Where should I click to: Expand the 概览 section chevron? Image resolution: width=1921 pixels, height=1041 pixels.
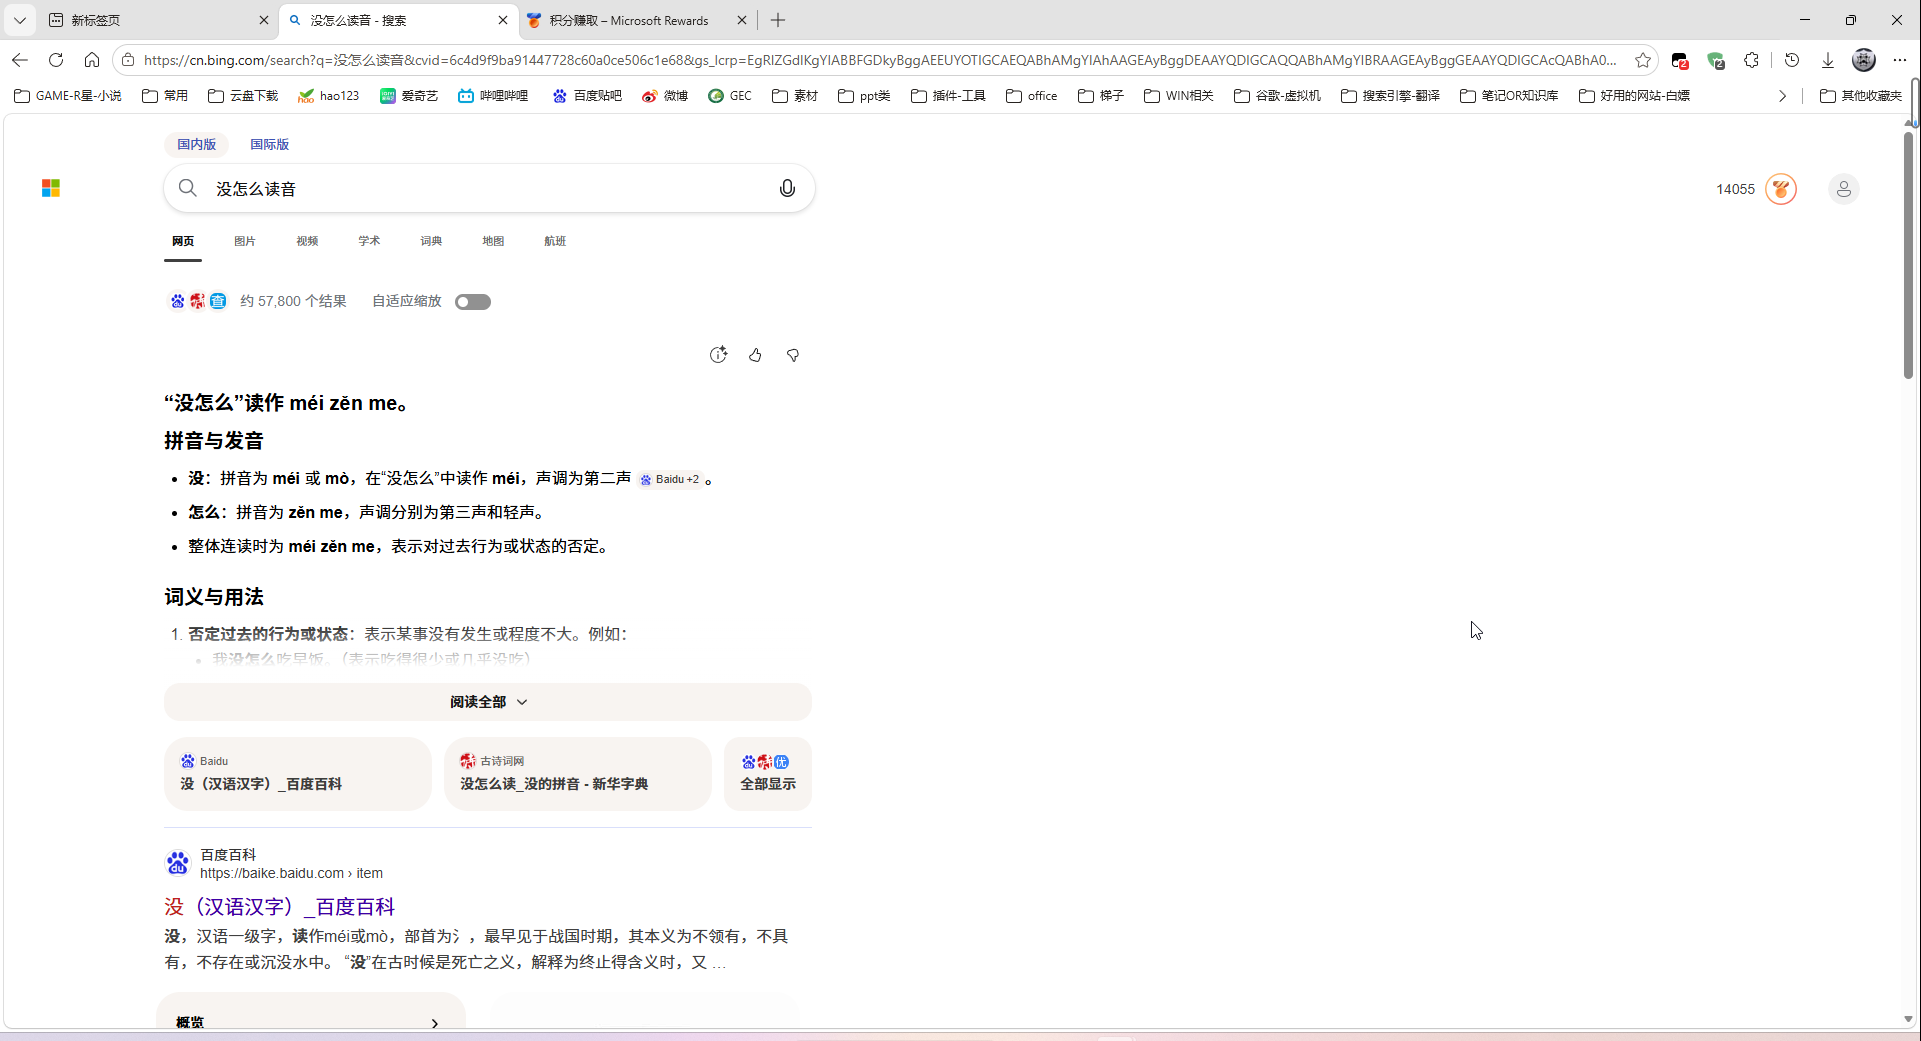pos(434,1023)
